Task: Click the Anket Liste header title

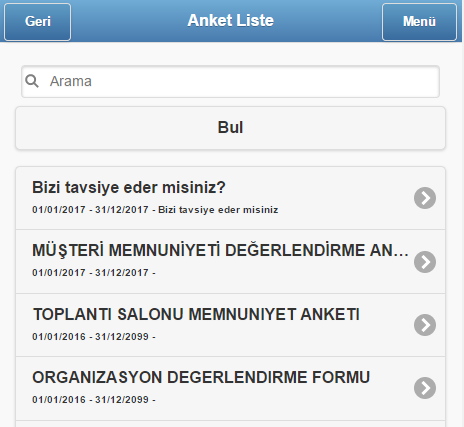Action: coord(230,20)
